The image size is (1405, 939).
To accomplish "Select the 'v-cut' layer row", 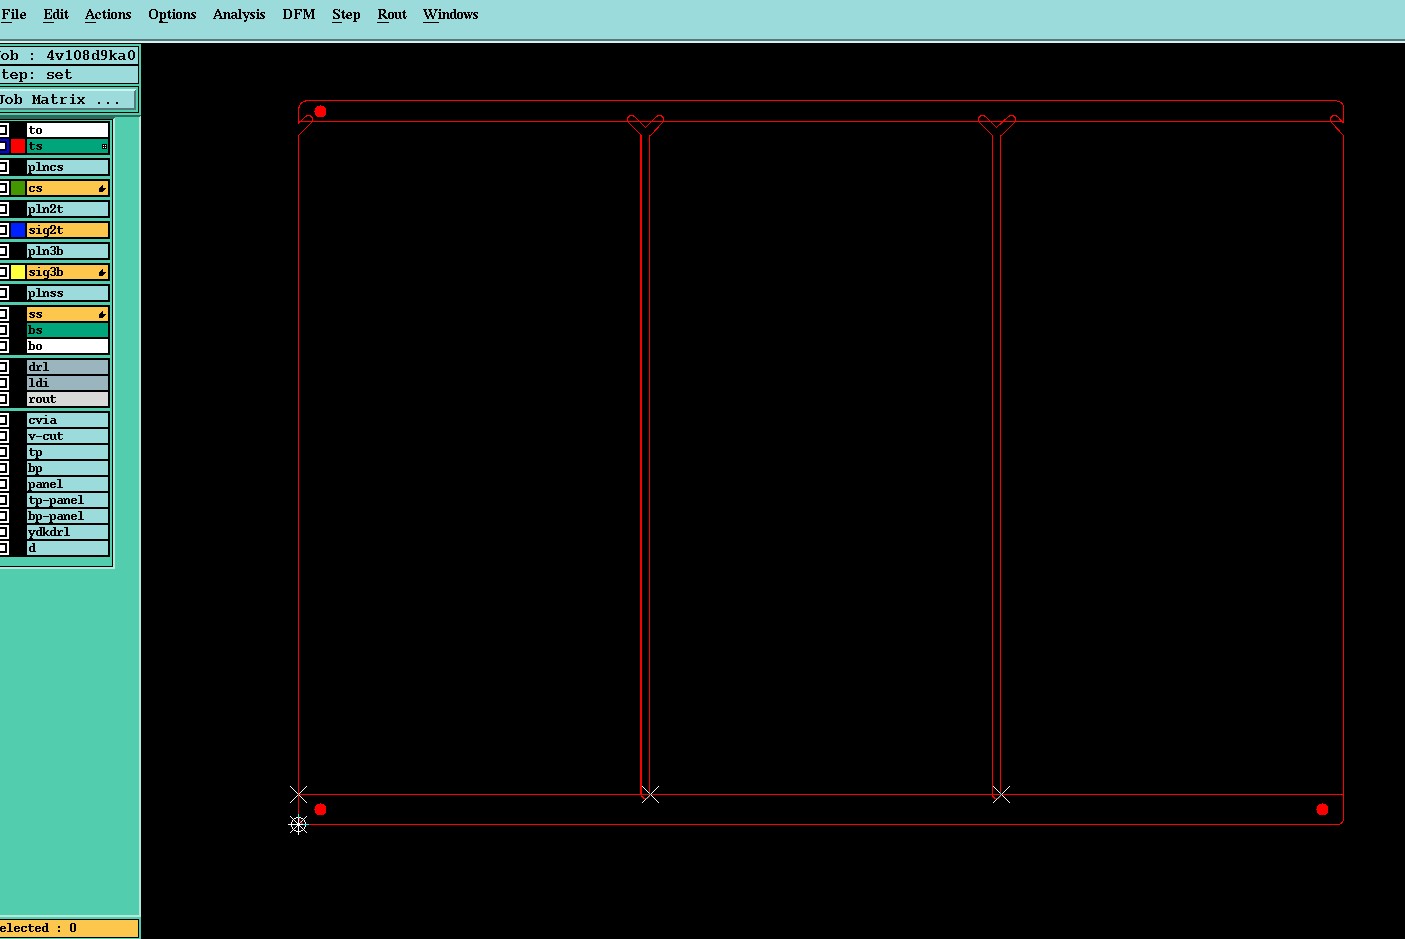I will pyautogui.click(x=67, y=436).
